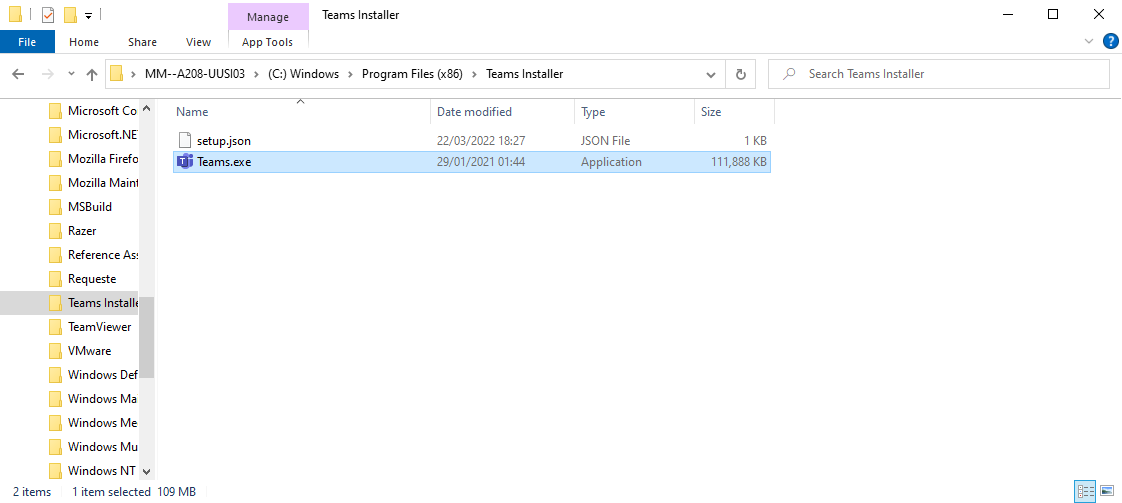This screenshot has height=503, width=1122.
Task: Switch to the Share ribbon tab
Action: pyautogui.click(x=142, y=41)
